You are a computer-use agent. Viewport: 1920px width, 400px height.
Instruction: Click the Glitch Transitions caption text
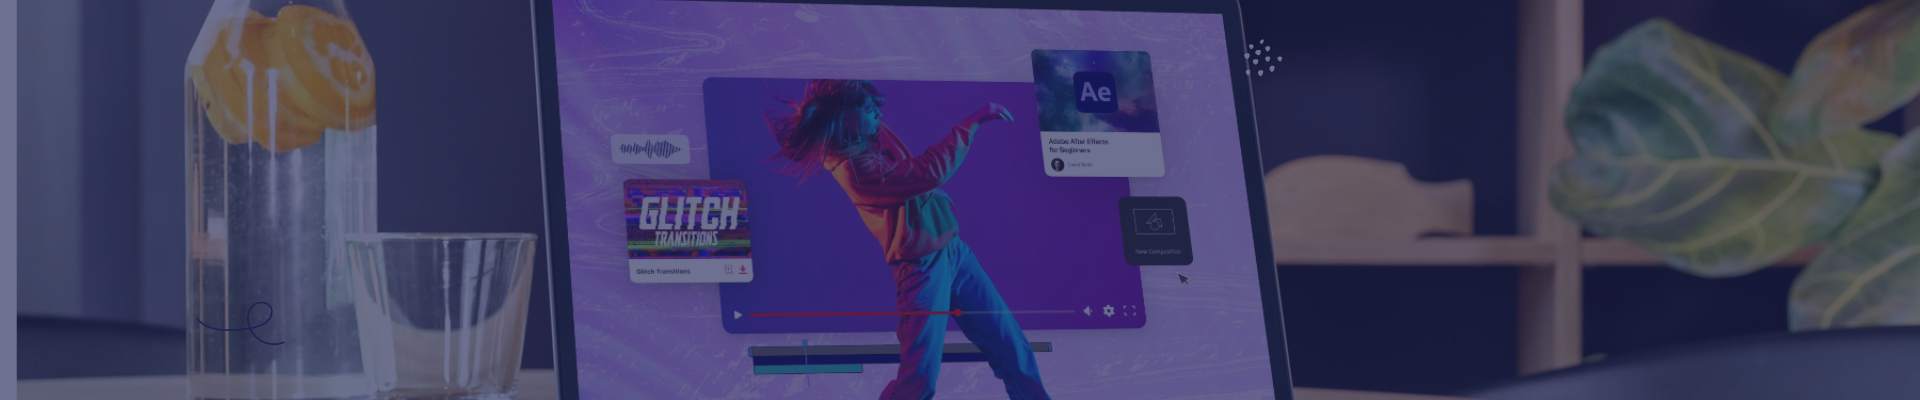[664, 271]
